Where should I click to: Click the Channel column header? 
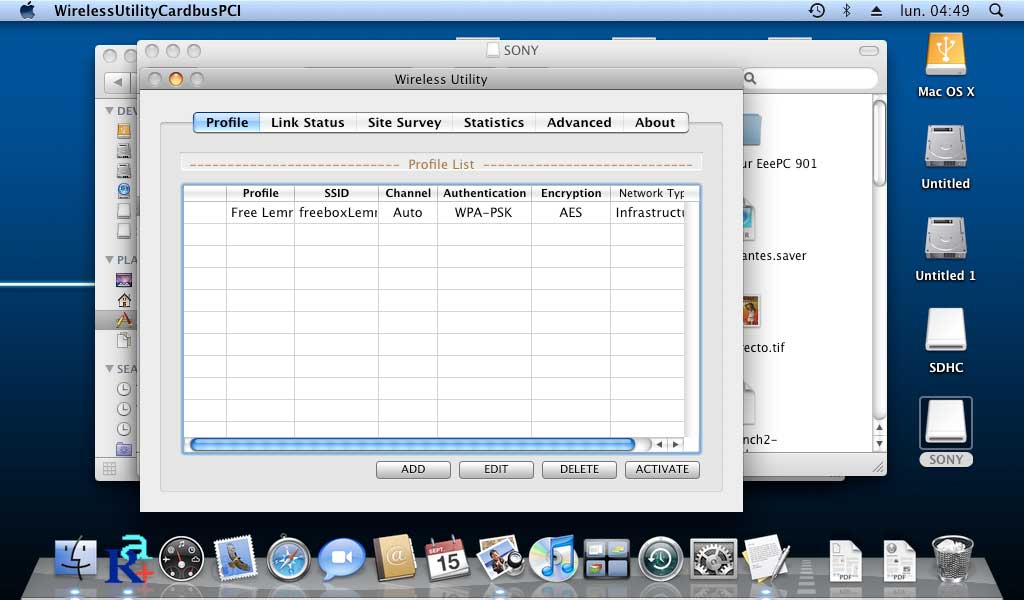coord(408,193)
